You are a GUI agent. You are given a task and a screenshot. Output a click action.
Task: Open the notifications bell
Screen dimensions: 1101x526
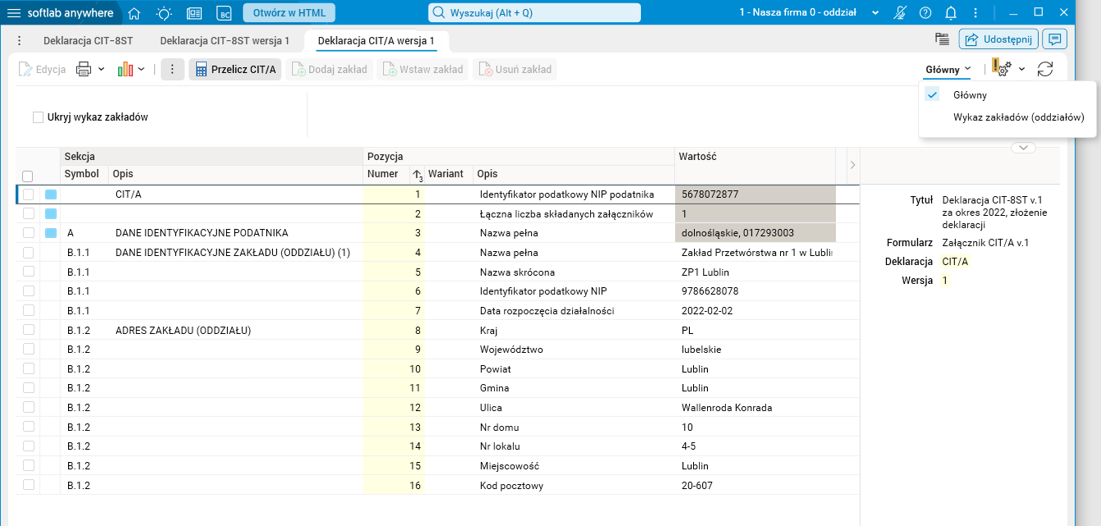[x=951, y=13]
